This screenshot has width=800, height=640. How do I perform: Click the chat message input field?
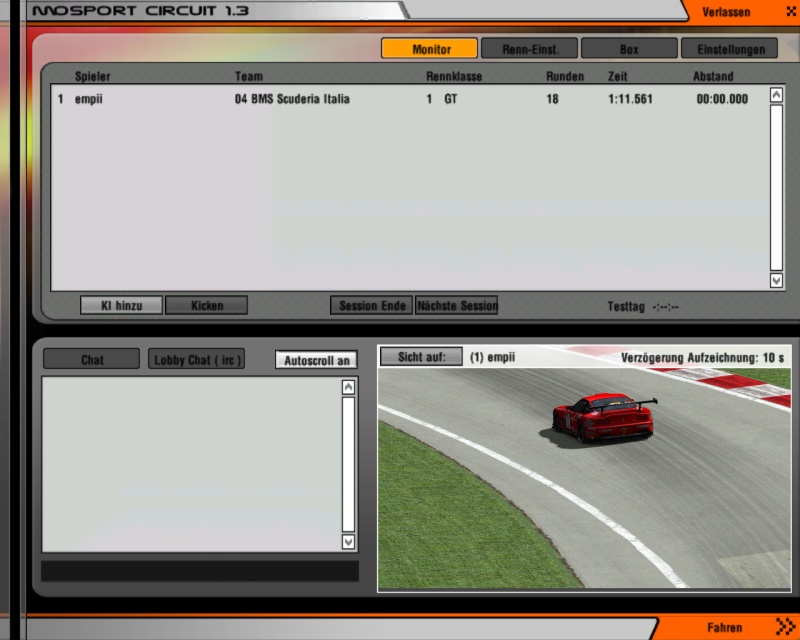[199, 571]
